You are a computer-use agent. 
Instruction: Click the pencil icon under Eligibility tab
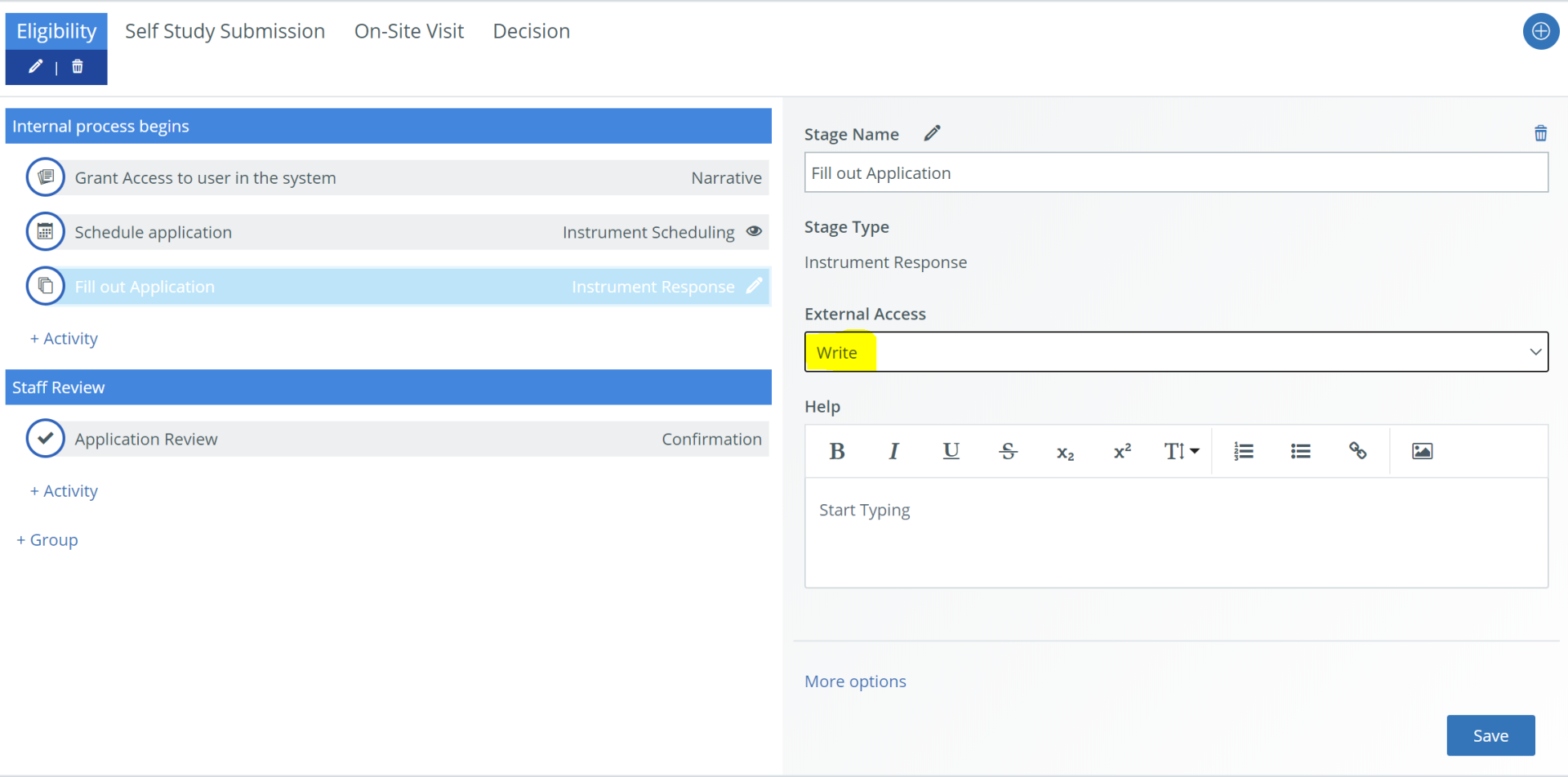click(36, 67)
